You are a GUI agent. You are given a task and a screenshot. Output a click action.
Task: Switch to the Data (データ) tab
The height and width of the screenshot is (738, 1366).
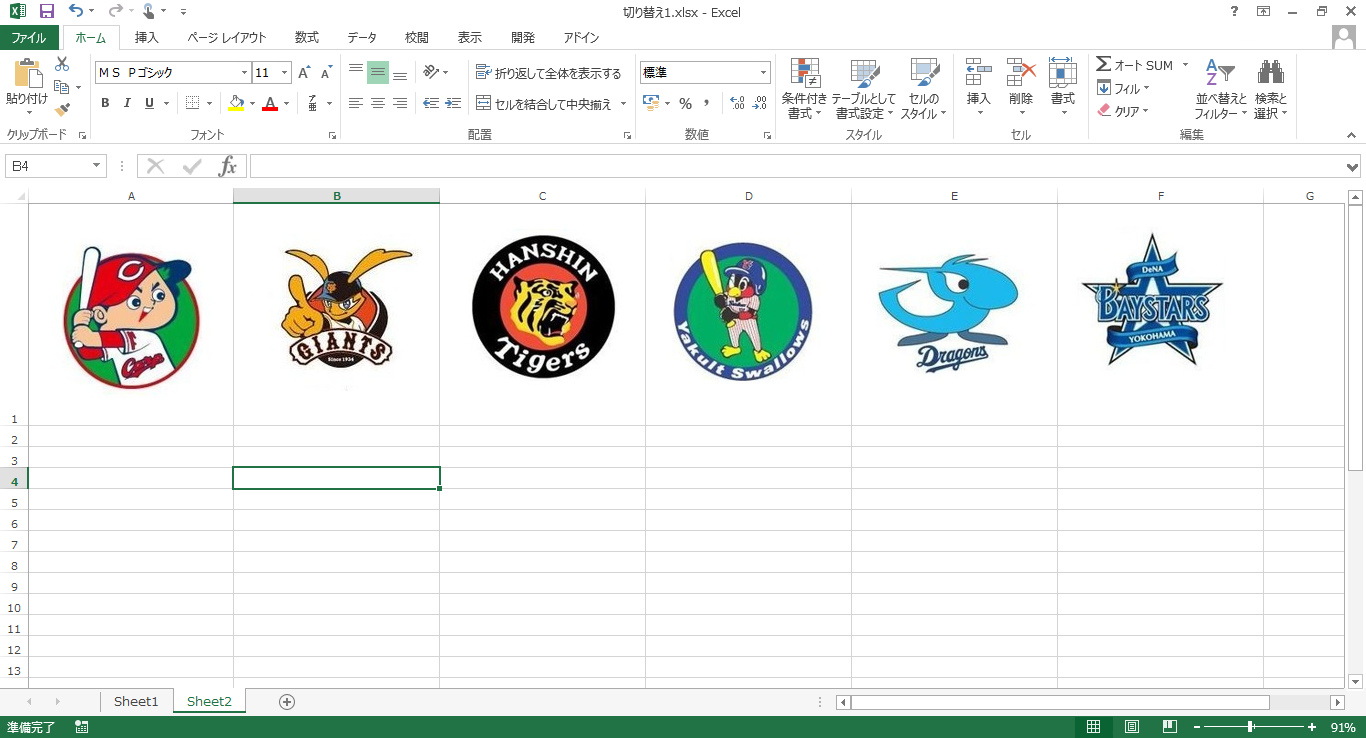(x=362, y=38)
